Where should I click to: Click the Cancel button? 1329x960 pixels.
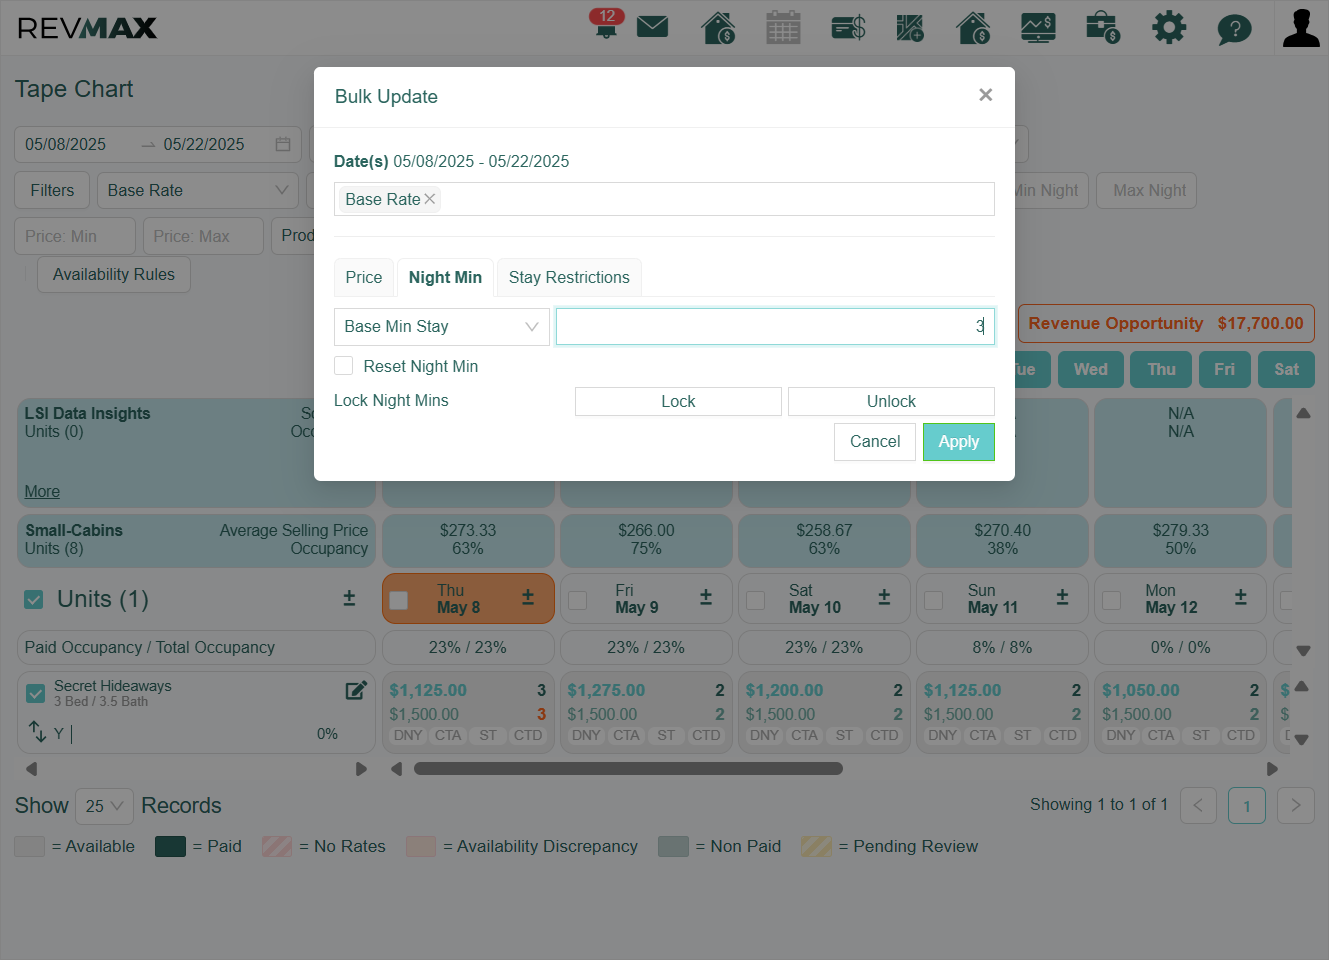point(875,442)
